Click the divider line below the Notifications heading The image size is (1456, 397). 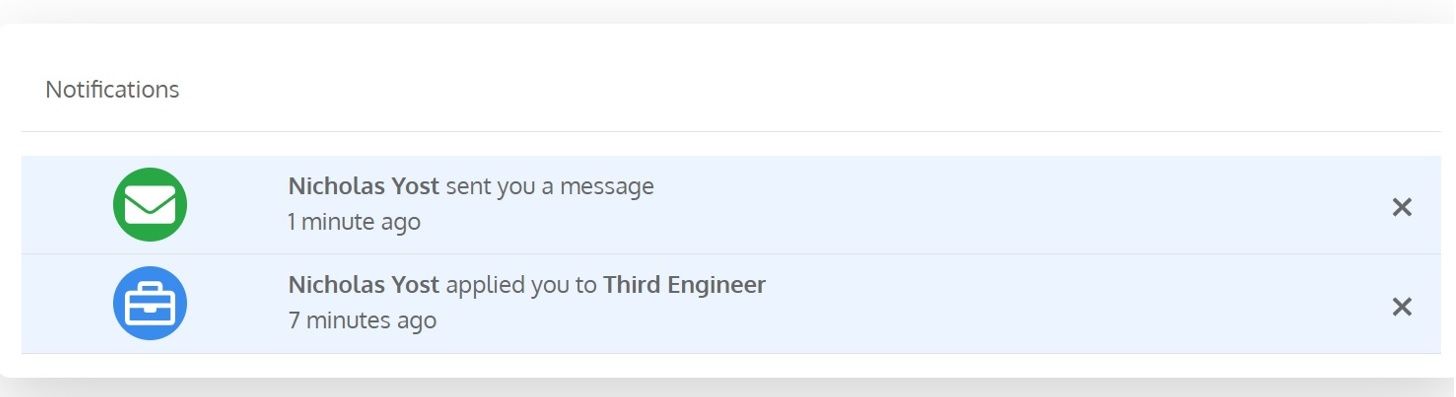tap(731, 131)
